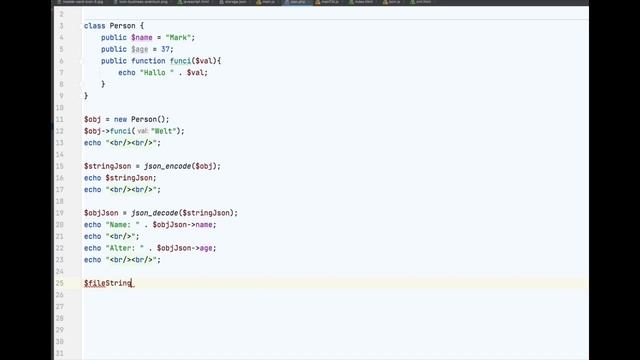Click the closing brace of class Person on line 9
Image resolution: width=640 pixels, height=360 pixels.
[86, 96]
